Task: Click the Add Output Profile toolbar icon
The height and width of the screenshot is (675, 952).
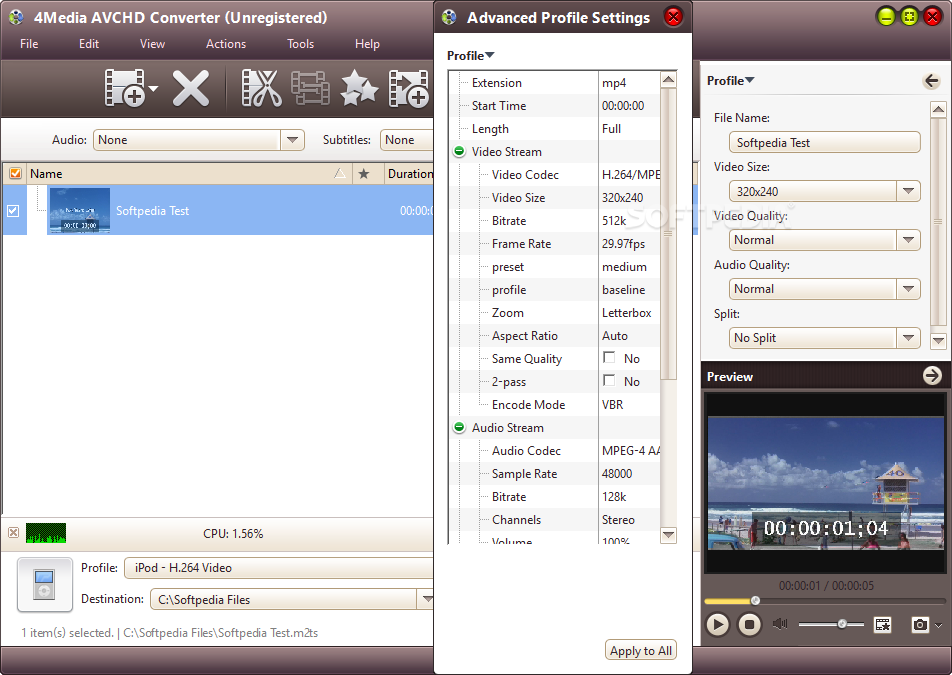Action: coord(409,89)
